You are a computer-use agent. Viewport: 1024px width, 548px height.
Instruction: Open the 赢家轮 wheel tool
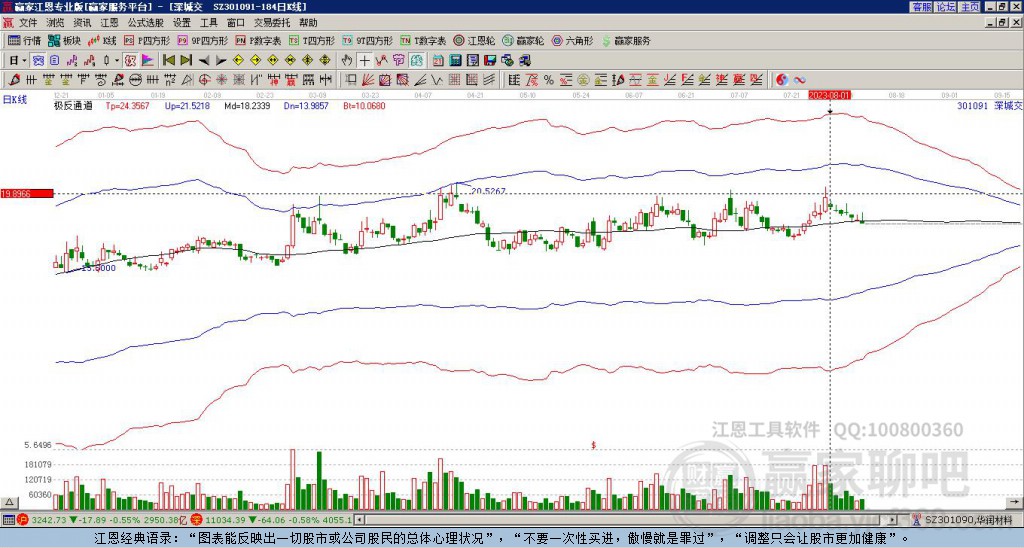pyautogui.click(x=523, y=40)
